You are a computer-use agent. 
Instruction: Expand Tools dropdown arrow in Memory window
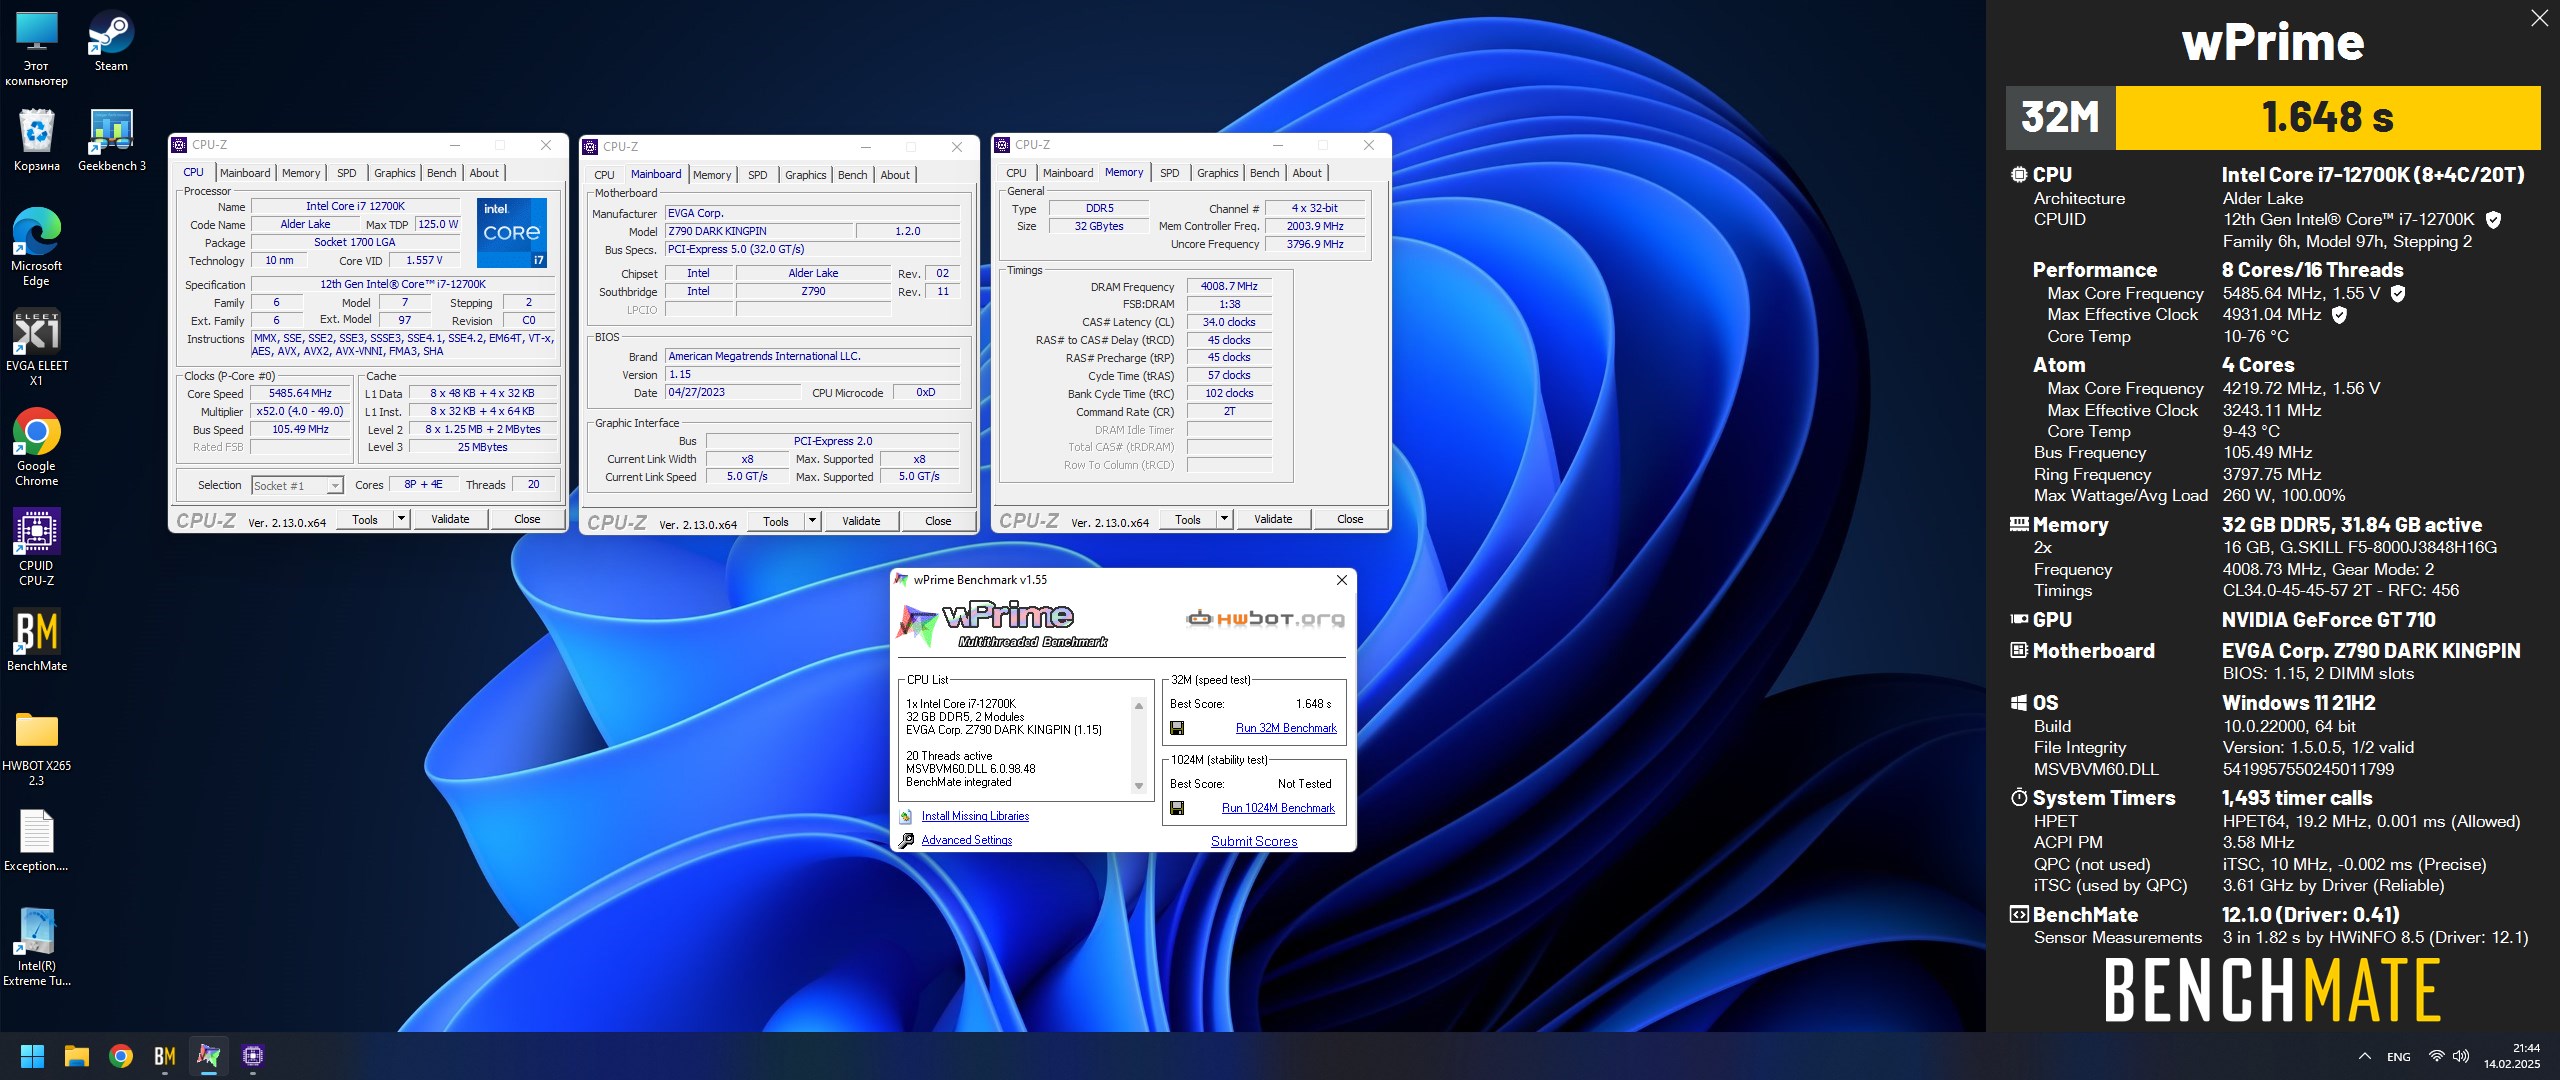click(x=1224, y=519)
